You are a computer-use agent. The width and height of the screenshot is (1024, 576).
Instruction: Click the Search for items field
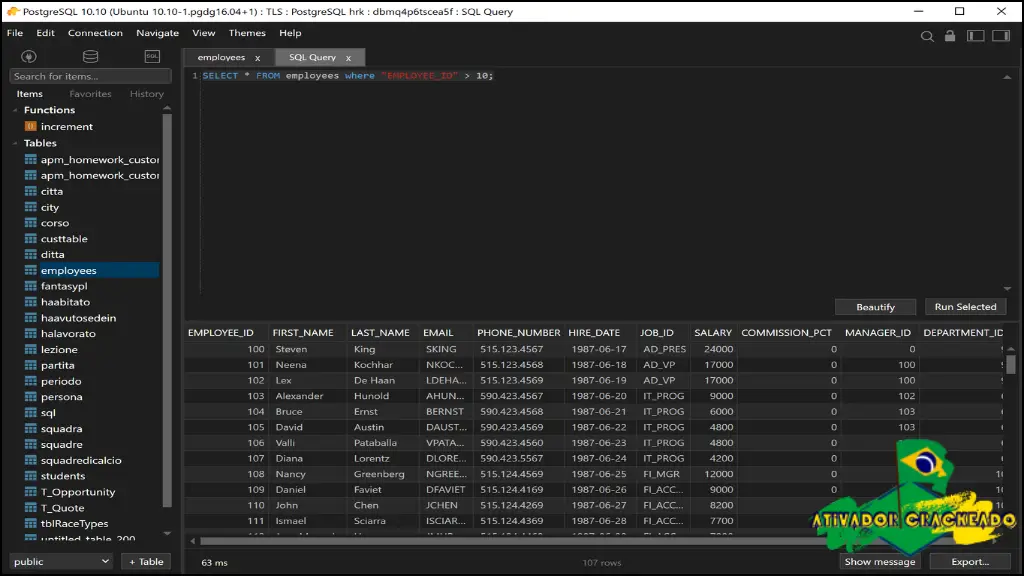pos(90,76)
